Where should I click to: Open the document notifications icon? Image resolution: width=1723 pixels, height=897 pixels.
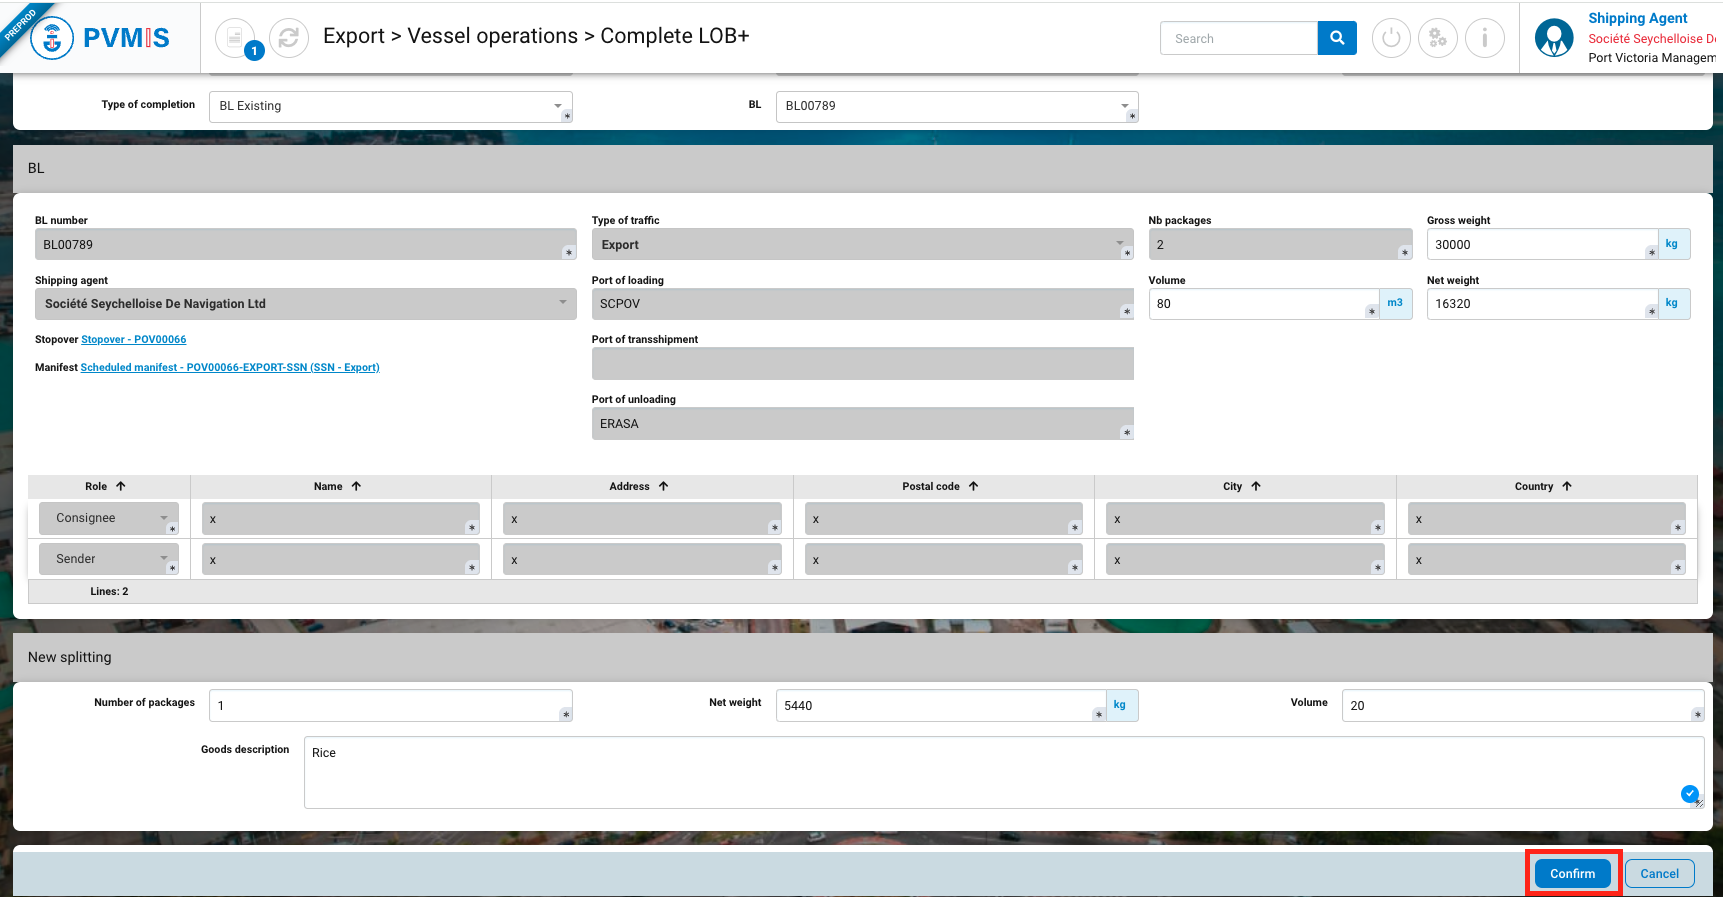click(x=235, y=38)
